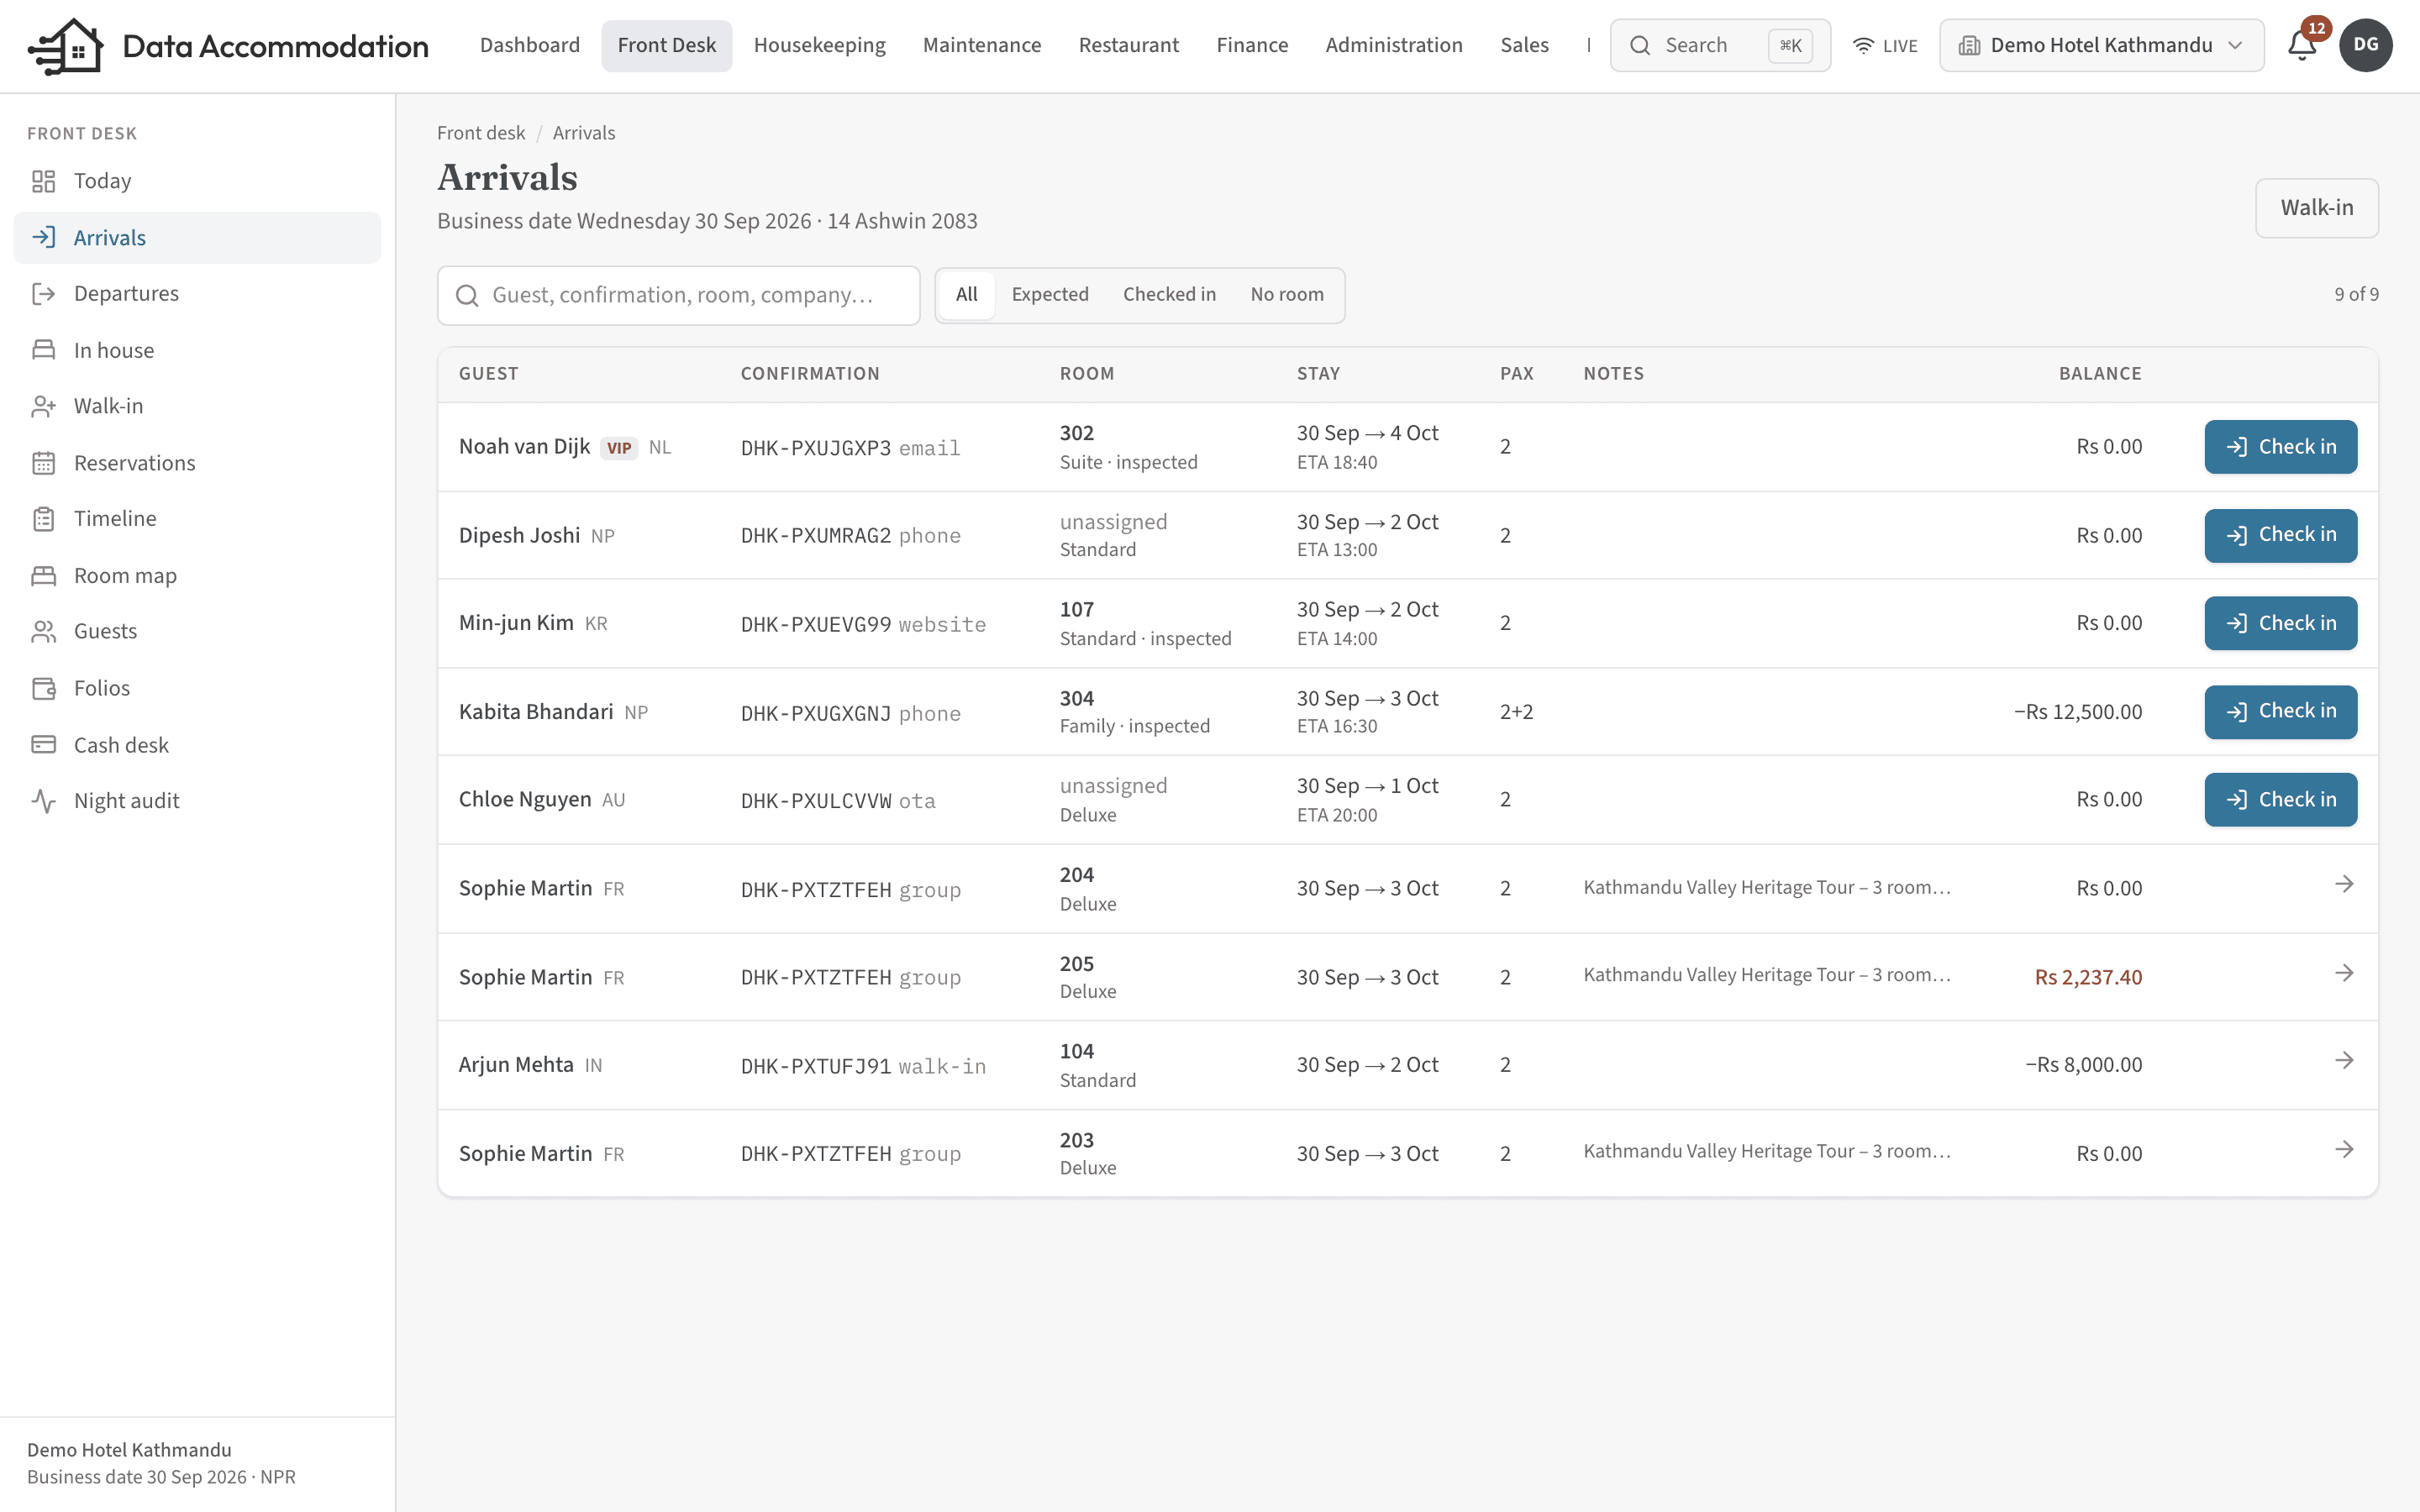Image resolution: width=2420 pixels, height=1512 pixels.
Task: Open the DG user avatar
Action: 2366,45
